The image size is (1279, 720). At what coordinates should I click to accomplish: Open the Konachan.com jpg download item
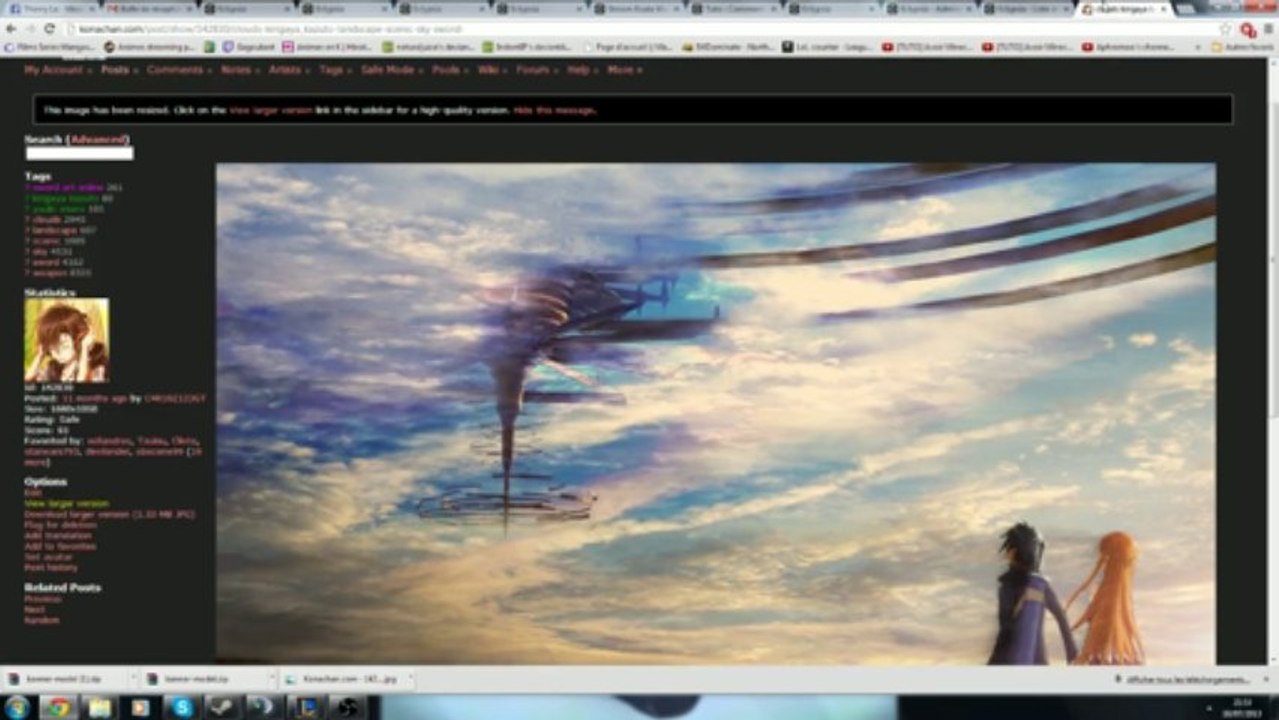coord(345,679)
